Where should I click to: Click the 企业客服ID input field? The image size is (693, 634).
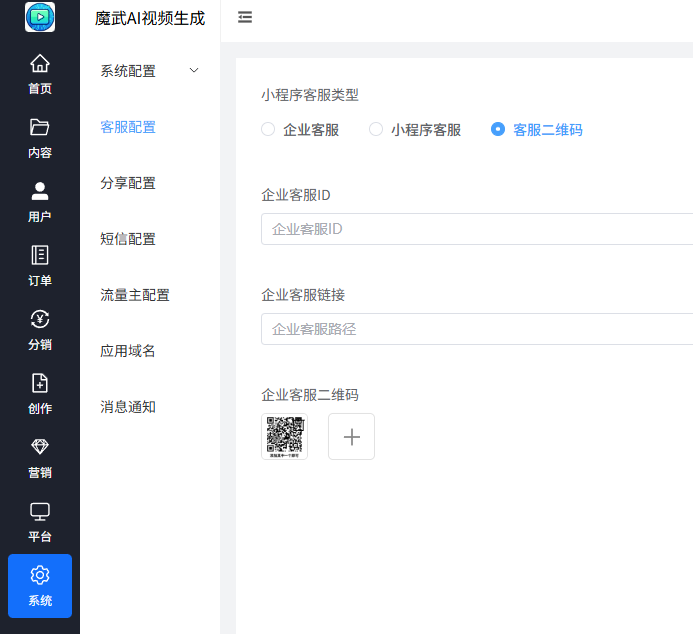click(476, 229)
